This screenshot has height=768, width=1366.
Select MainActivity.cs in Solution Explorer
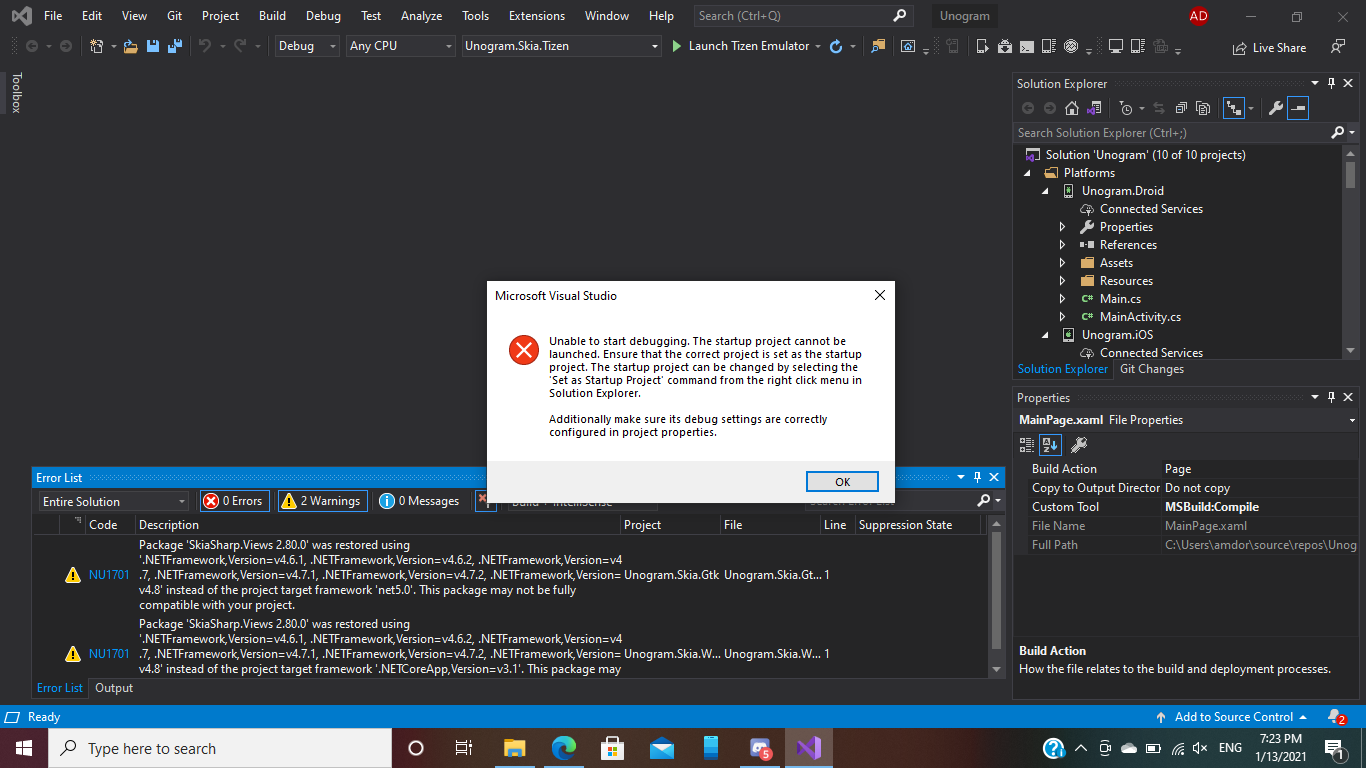tap(1140, 317)
